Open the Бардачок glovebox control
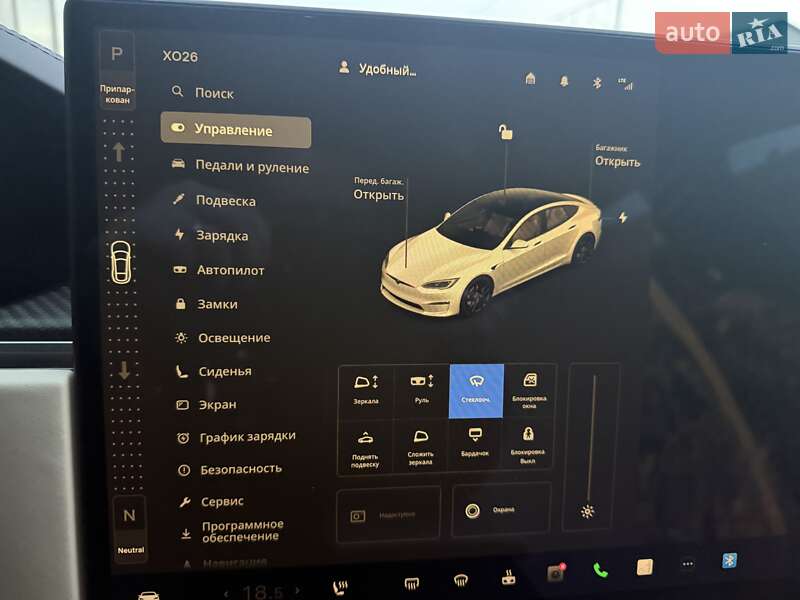The width and height of the screenshot is (800, 600). click(x=477, y=445)
